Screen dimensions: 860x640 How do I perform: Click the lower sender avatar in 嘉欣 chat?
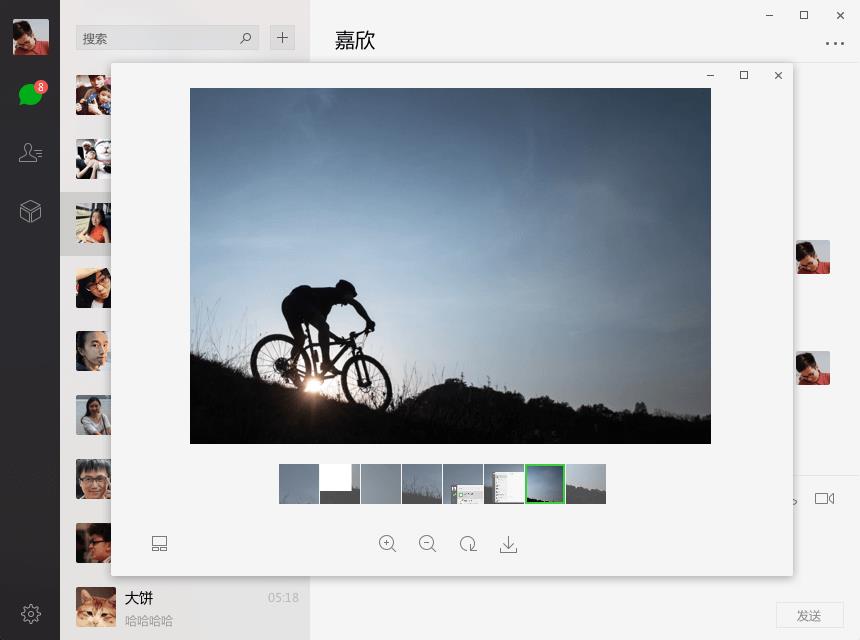[x=813, y=368]
